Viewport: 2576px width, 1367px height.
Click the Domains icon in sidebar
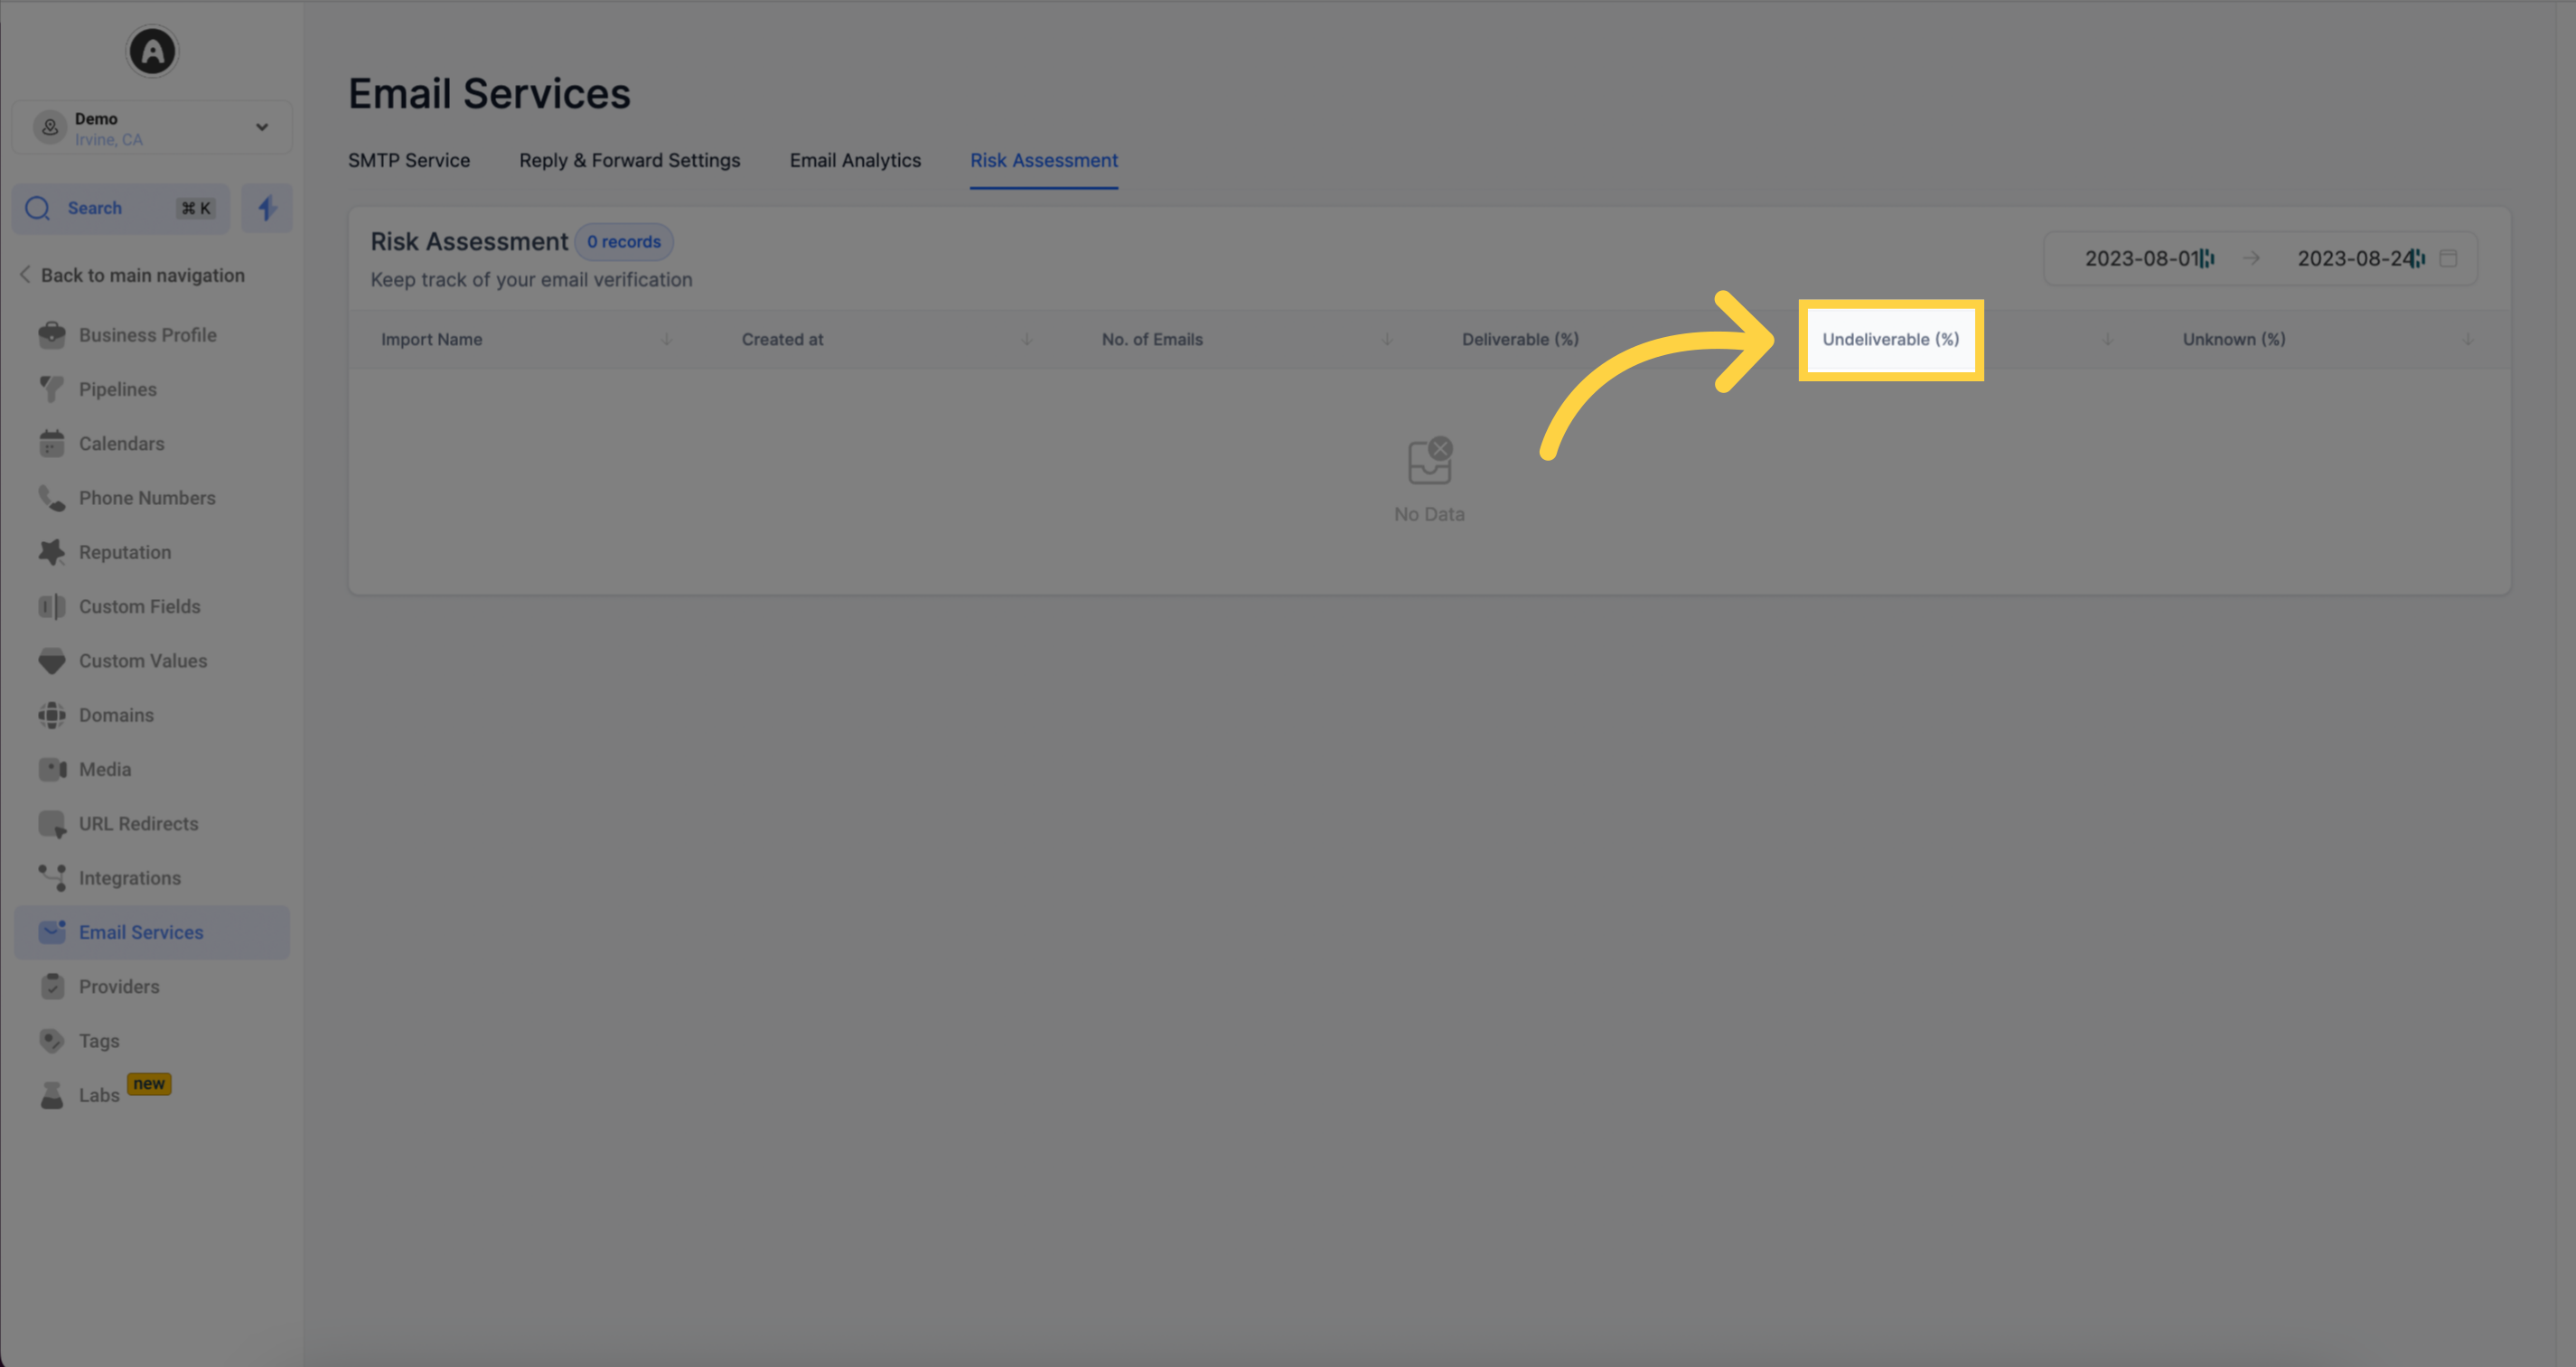[52, 714]
